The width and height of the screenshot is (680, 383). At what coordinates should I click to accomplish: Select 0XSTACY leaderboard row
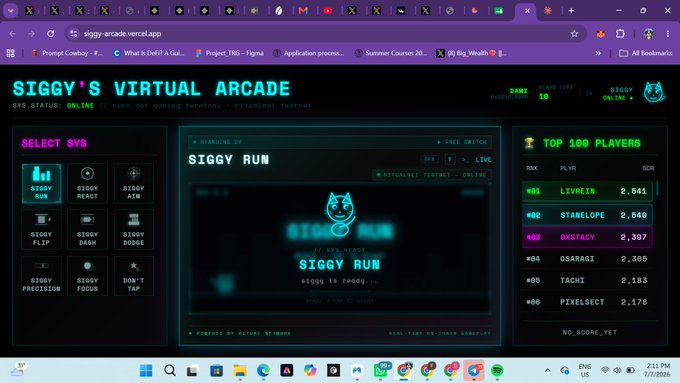point(587,237)
